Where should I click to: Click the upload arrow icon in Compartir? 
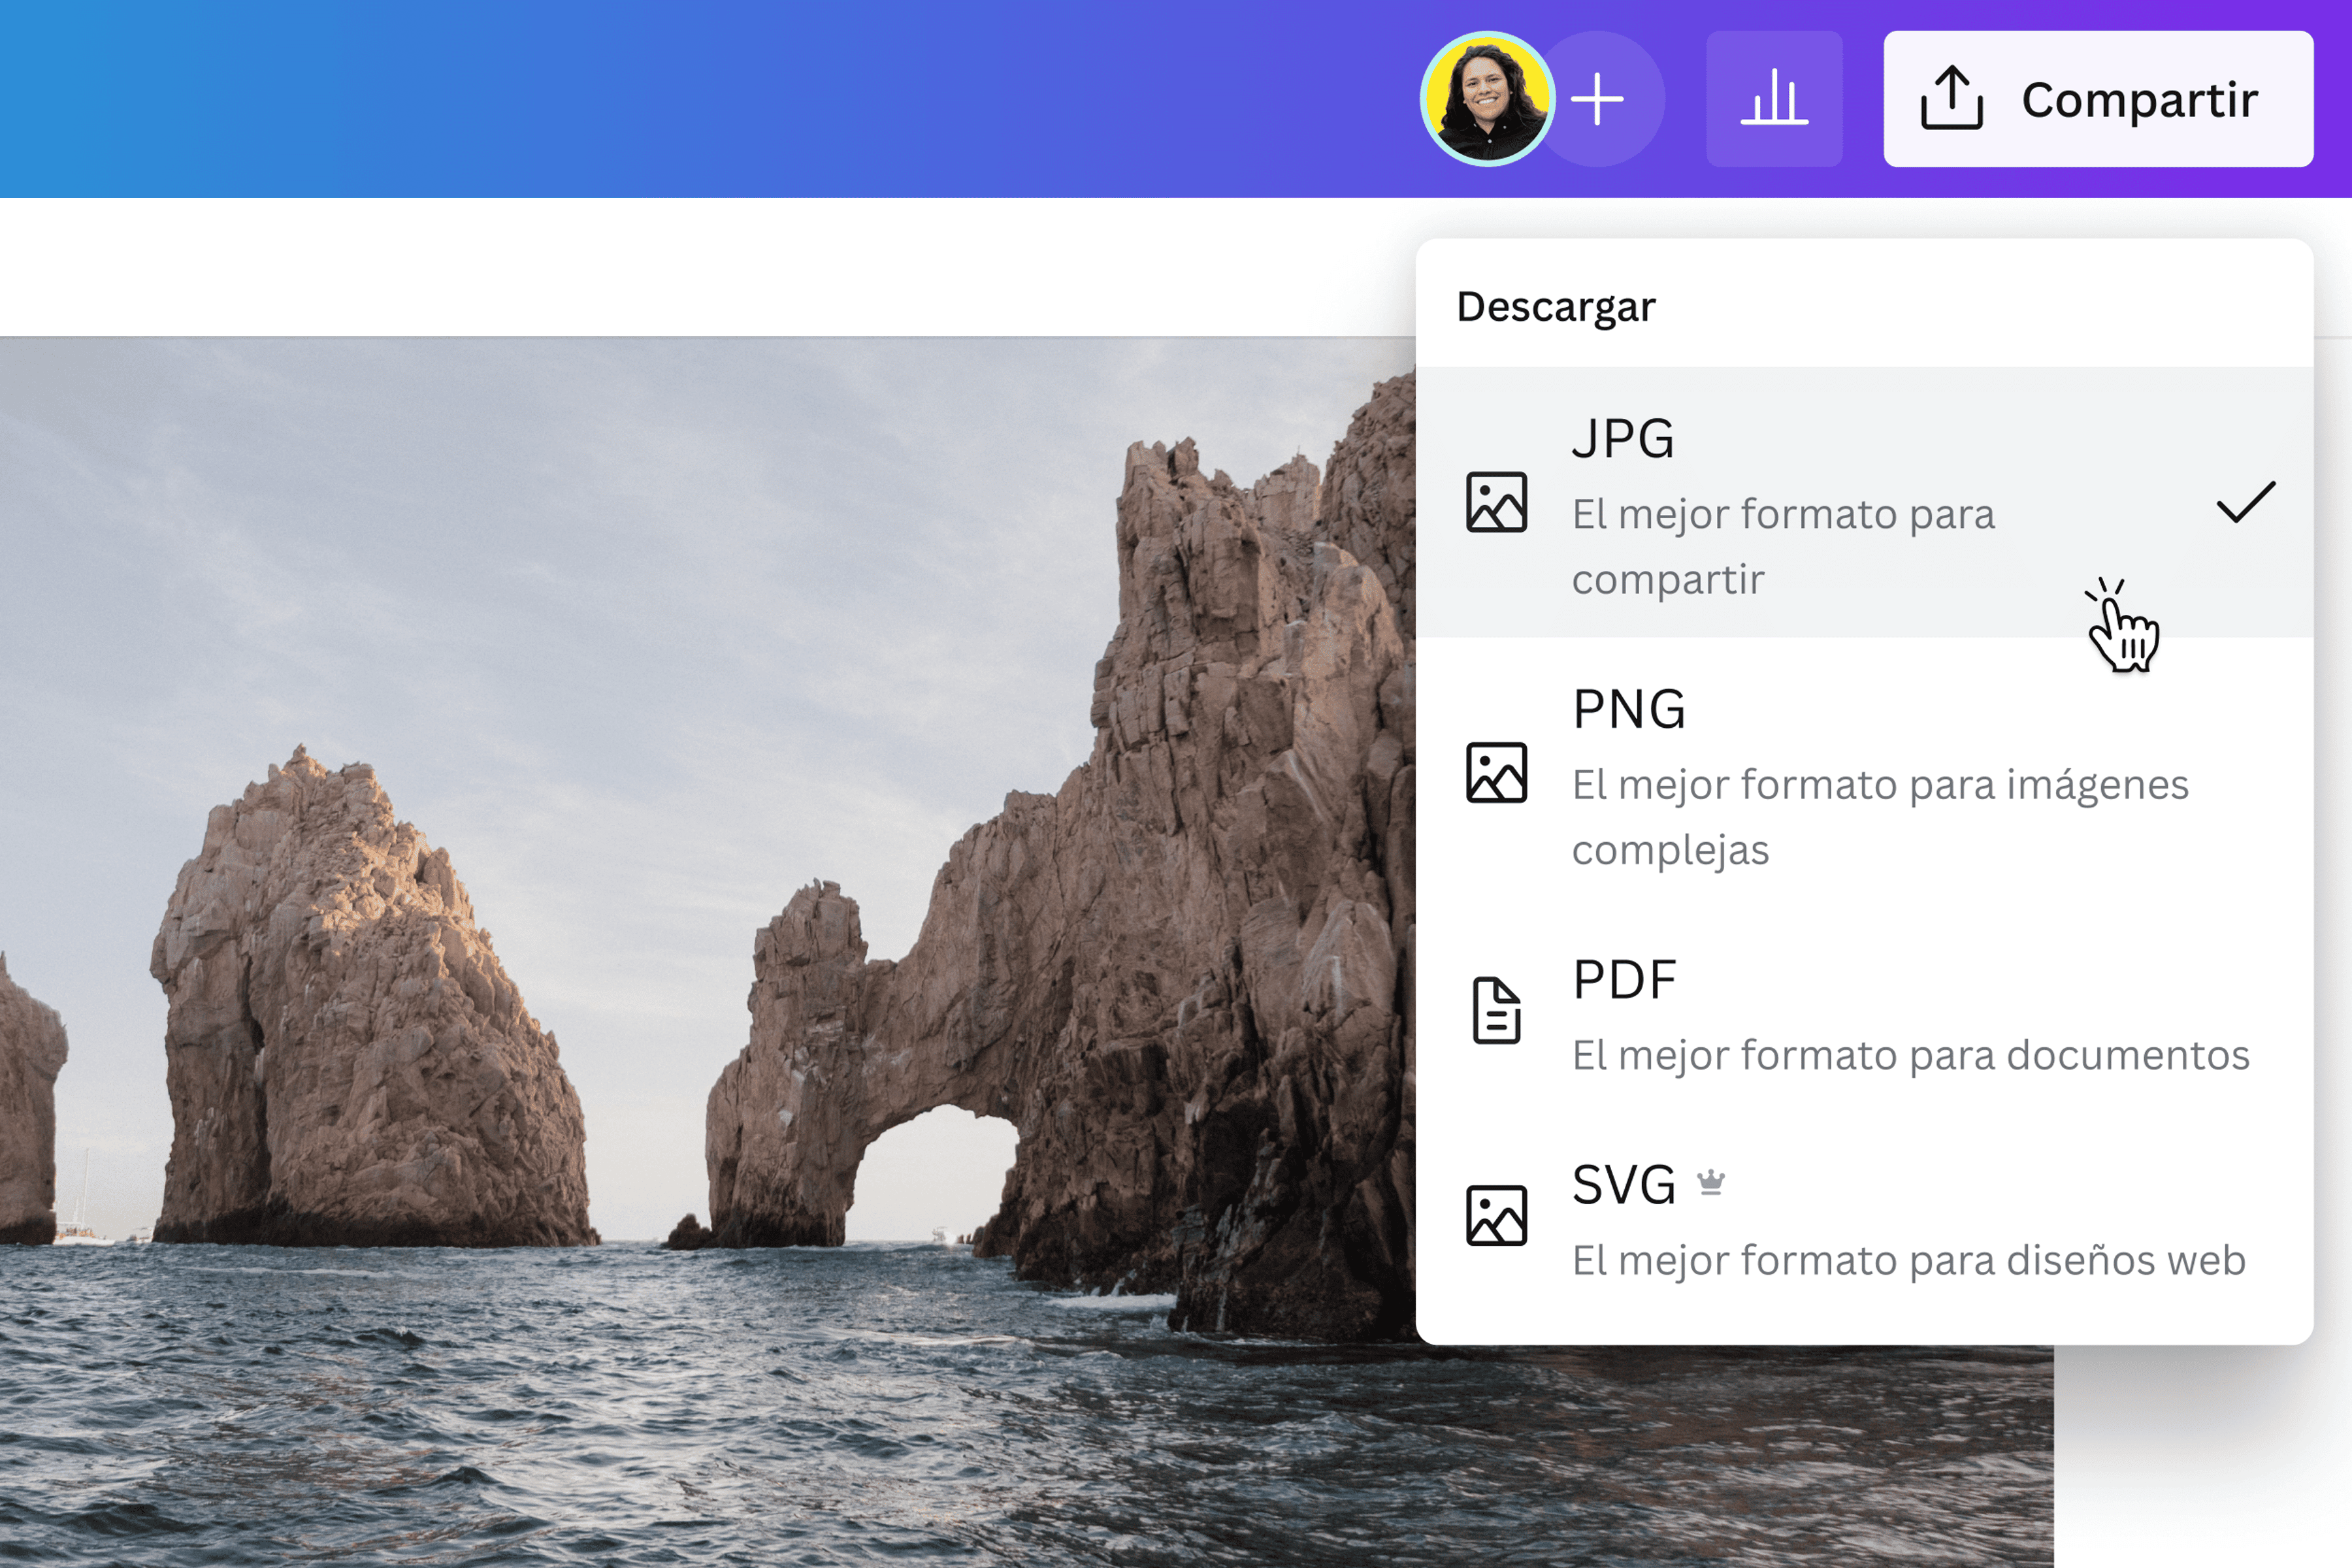point(1951,98)
